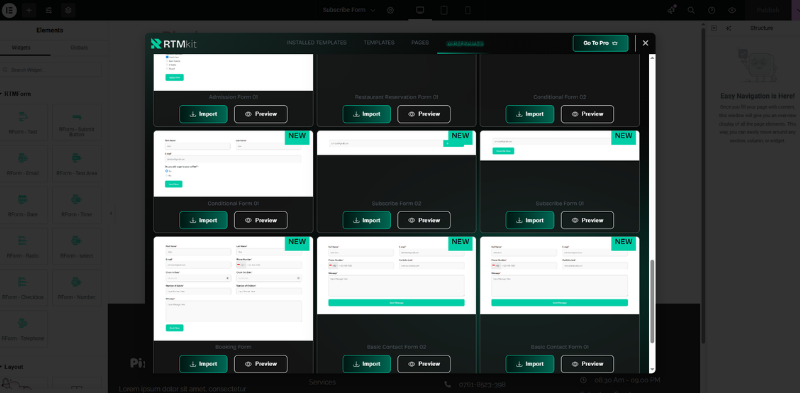Open Templates tab in RTMkit modal
The width and height of the screenshot is (800, 393).
pos(379,43)
